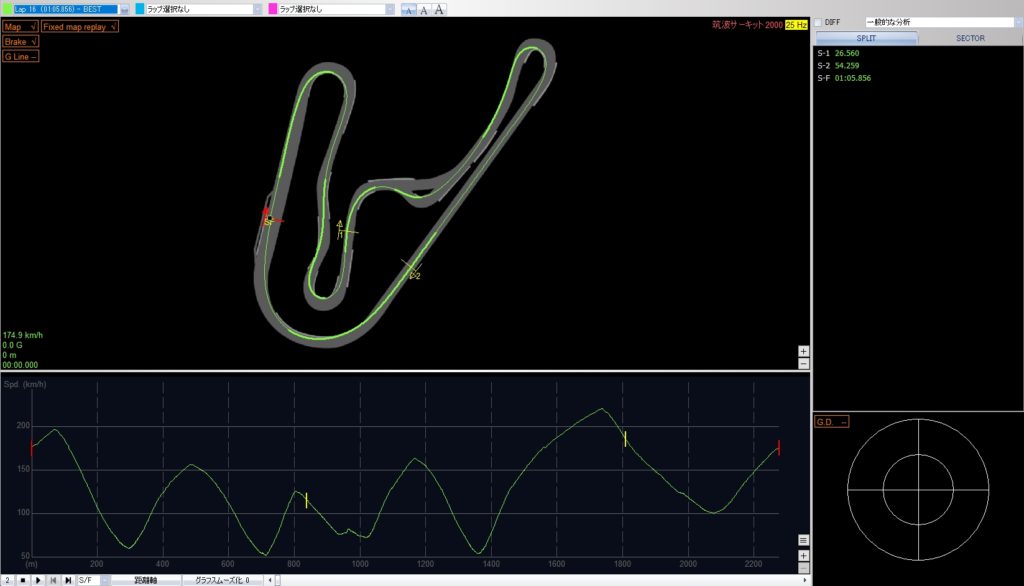
Task: Zoom in the track map view
Action: point(803,351)
